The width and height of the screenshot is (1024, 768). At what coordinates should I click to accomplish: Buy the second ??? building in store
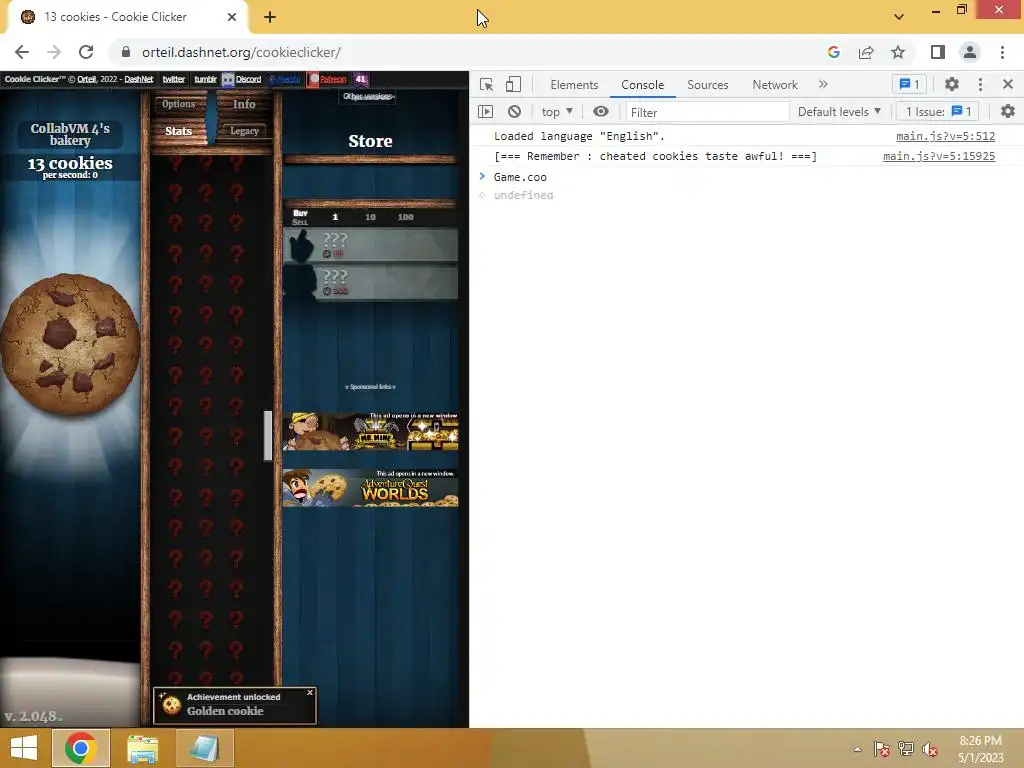coord(371,283)
